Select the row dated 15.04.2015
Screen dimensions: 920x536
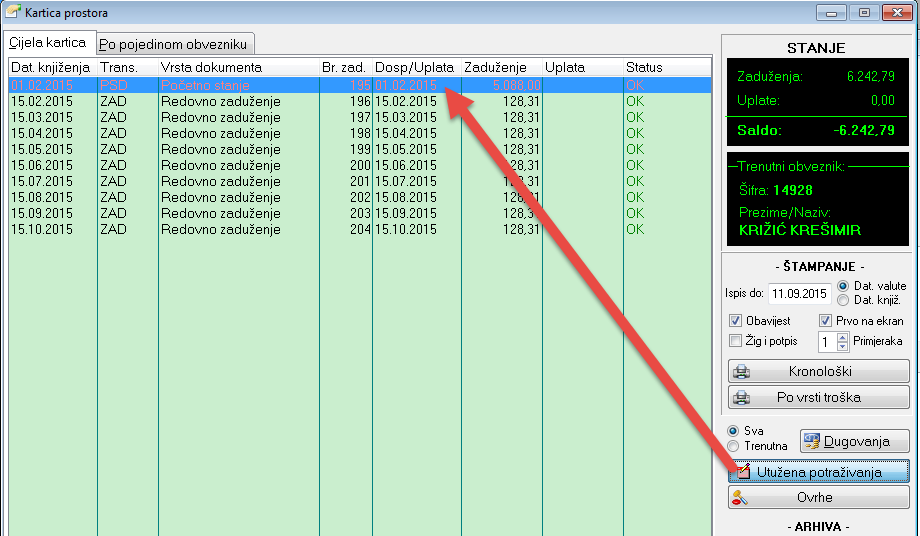click(360, 133)
